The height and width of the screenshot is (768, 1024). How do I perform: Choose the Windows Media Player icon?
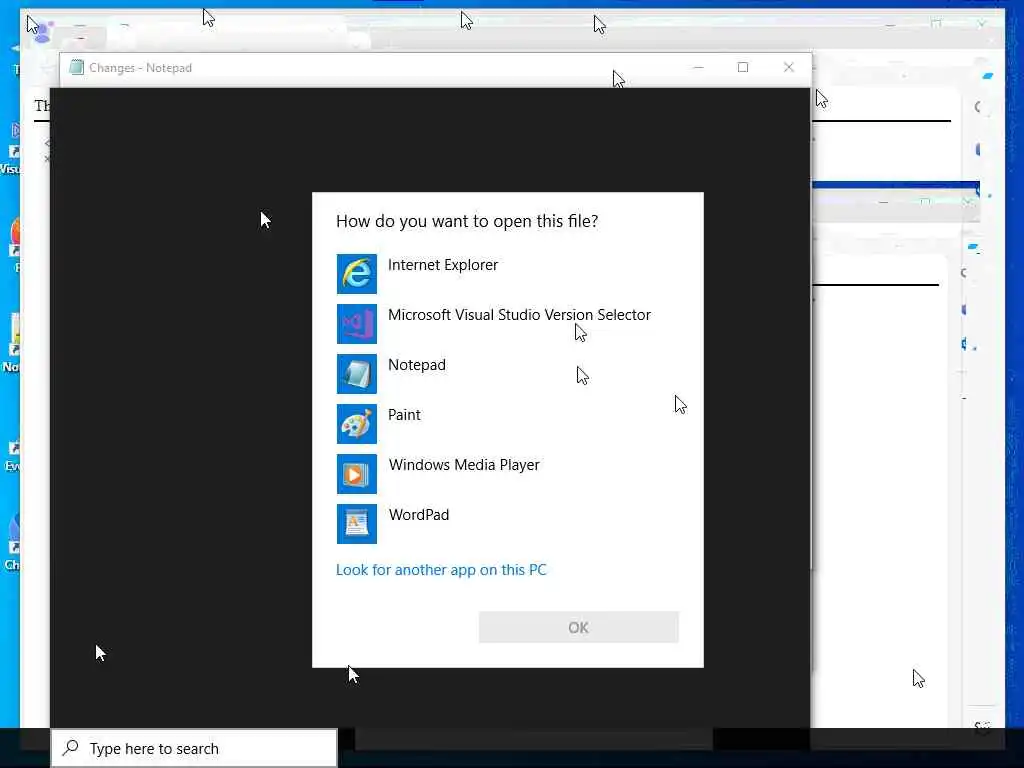click(x=357, y=473)
